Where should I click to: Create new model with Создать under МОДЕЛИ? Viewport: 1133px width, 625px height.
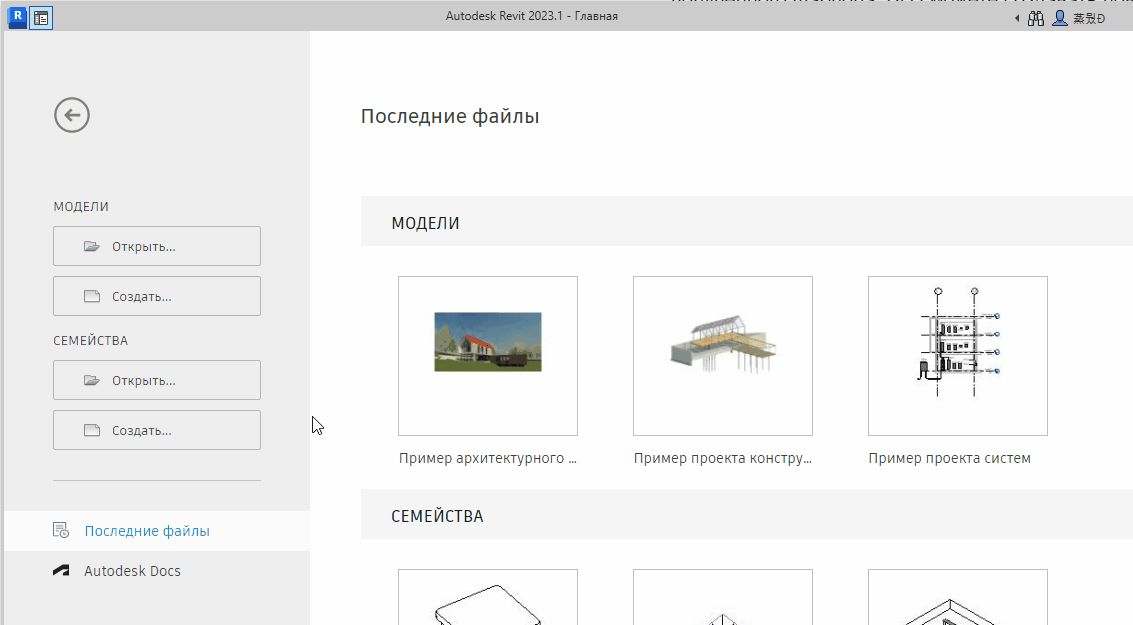pos(157,296)
